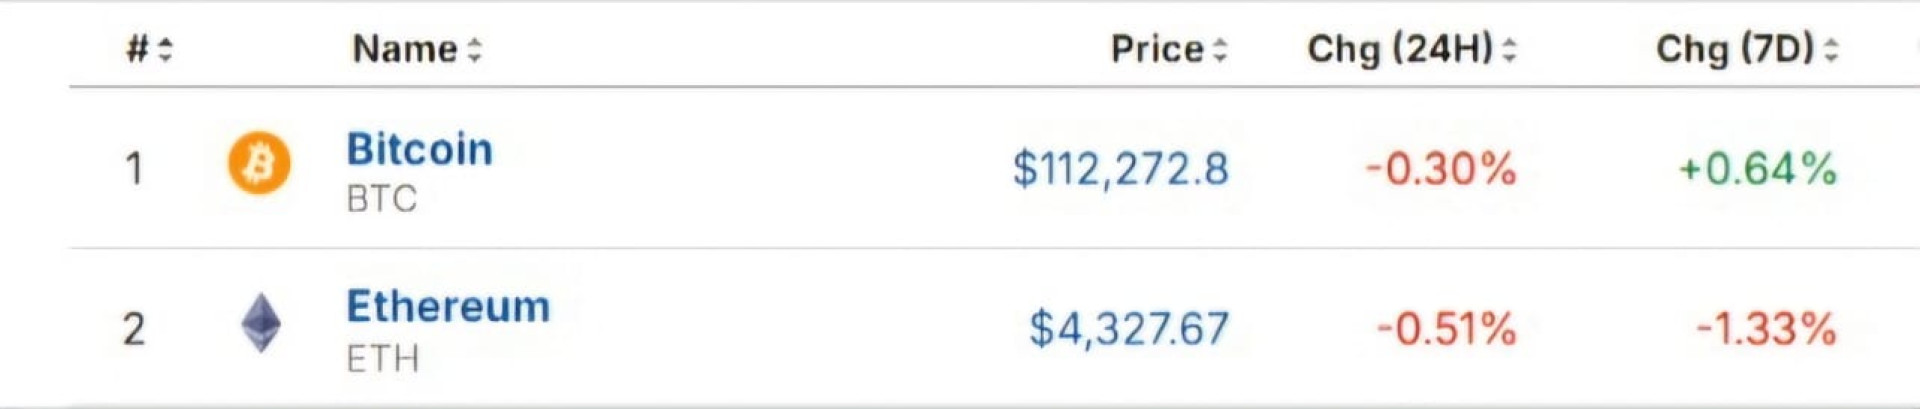
Task: Toggle sort arrows next to Chg (7D)
Action: click(x=1830, y=49)
